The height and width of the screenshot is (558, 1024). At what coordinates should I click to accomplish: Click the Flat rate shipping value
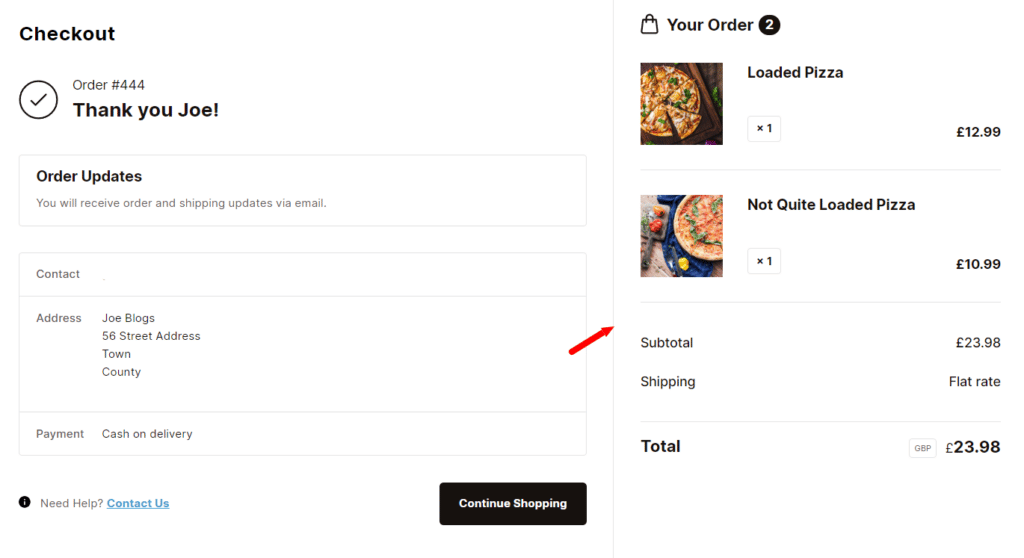click(x=974, y=381)
